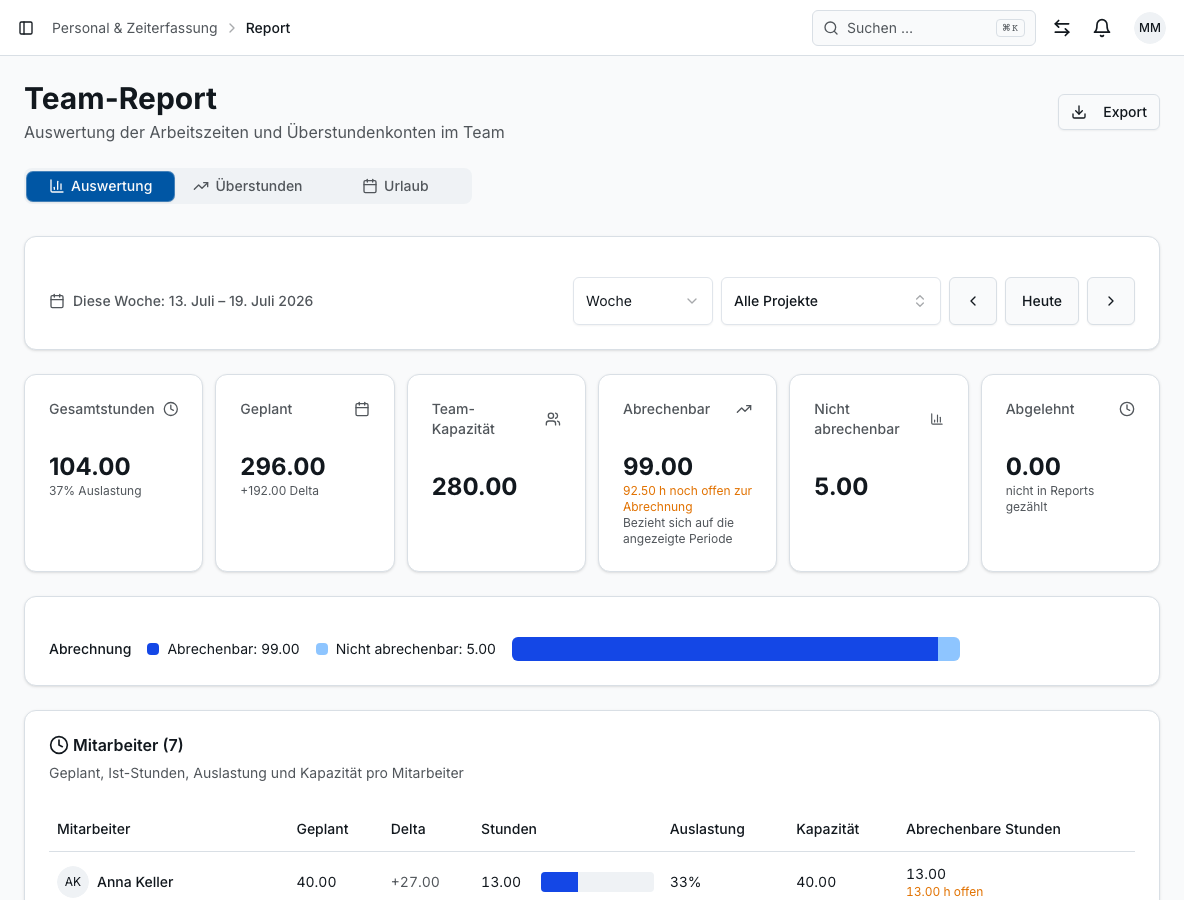Click the 280.00 Team-Kapazität value
This screenshot has width=1184, height=900.
pos(474,486)
